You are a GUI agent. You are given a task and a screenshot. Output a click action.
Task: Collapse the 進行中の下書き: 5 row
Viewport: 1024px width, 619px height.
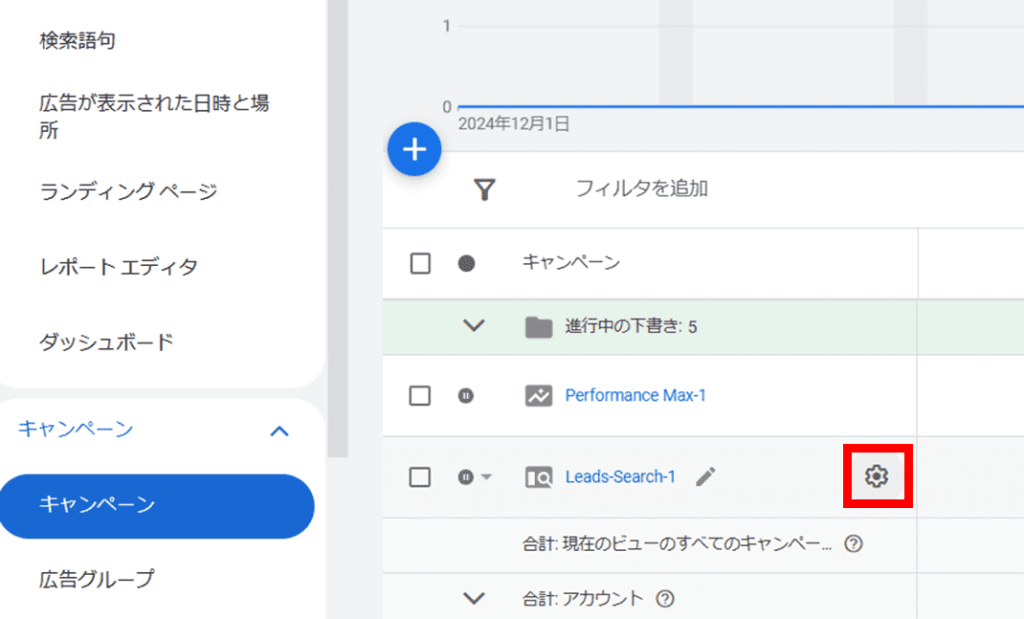473,325
